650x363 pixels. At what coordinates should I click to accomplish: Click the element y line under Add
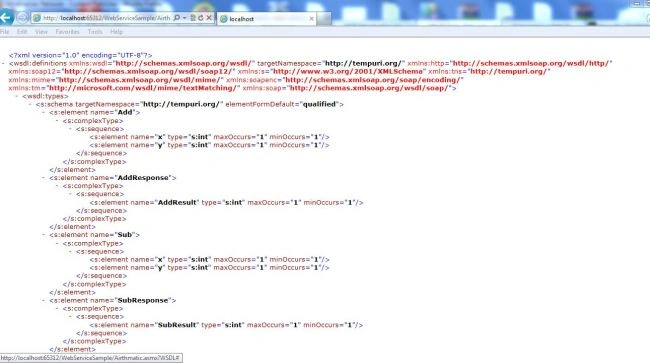point(210,145)
